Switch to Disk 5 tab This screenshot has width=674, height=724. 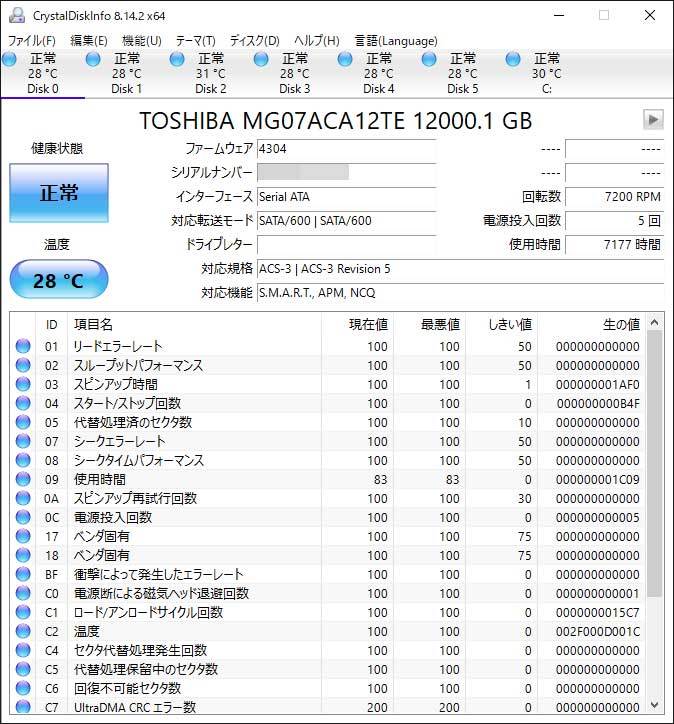click(463, 73)
